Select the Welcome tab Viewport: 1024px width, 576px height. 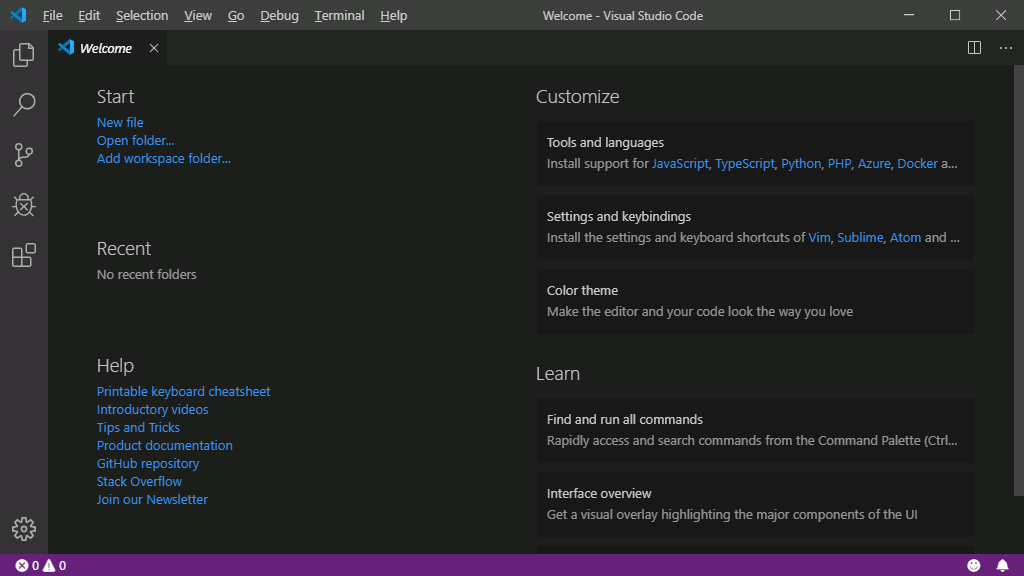pyautogui.click(x=108, y=48)
